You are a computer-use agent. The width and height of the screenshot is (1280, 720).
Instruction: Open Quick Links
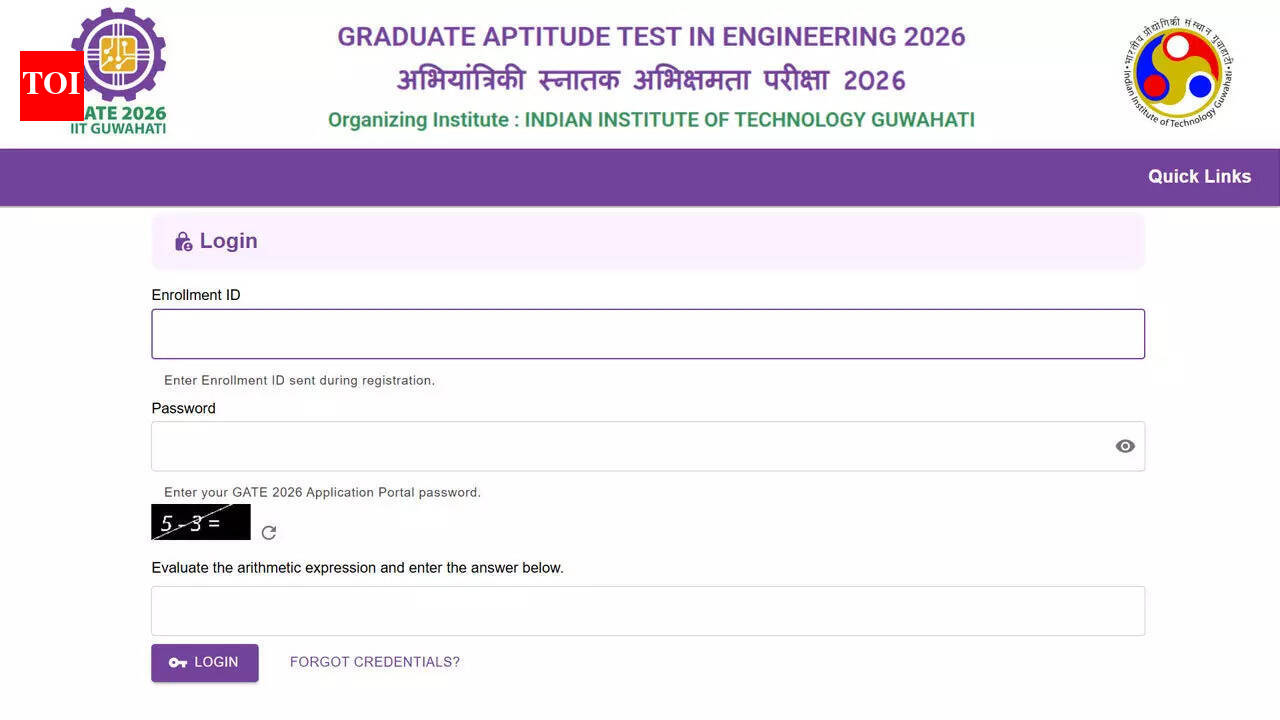(x=1199, y=176)
